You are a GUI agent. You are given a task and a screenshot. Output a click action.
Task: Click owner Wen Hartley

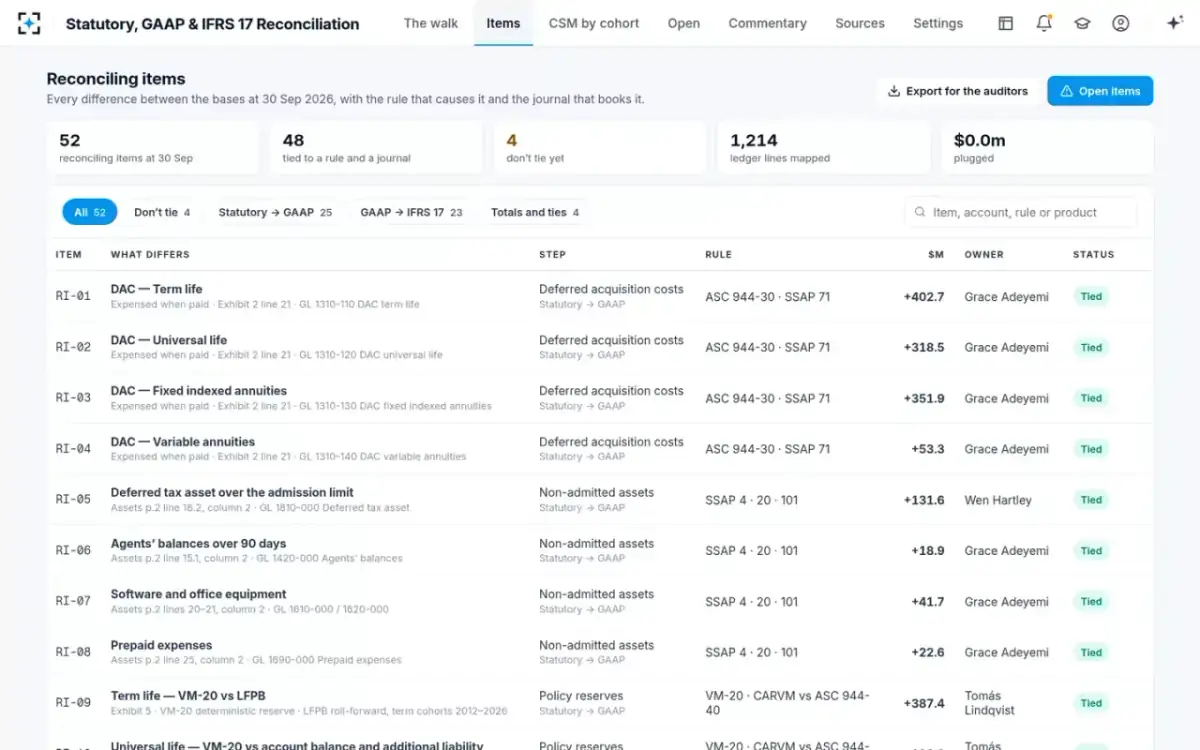[998, 500]
